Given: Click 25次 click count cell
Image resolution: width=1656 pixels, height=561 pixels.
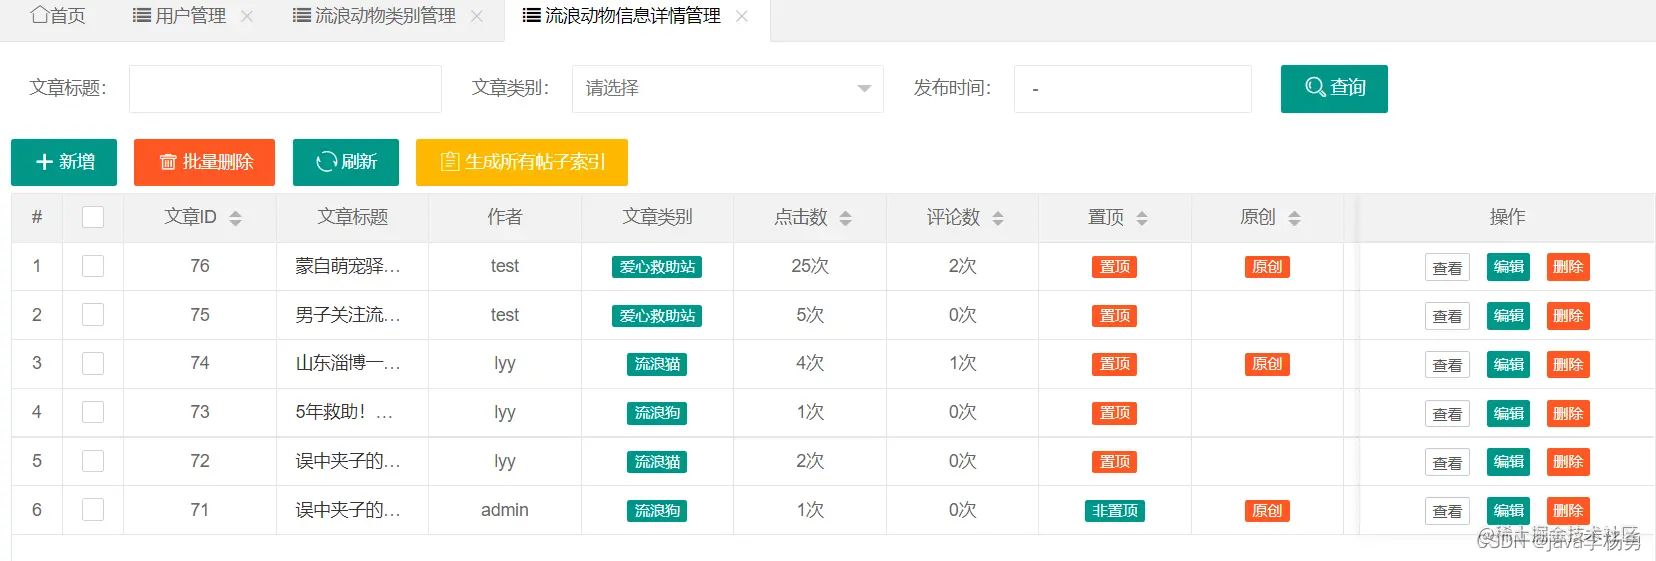Looking at the screenshot, I should [810, 266].
